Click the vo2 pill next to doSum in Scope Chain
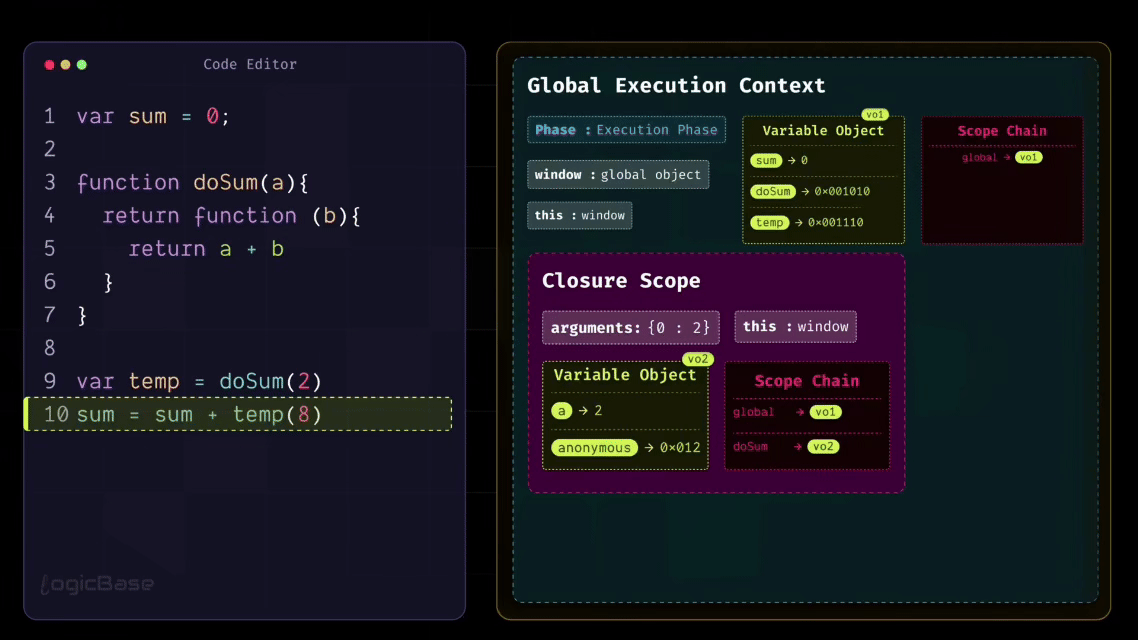Screen dimensions: 1138x640 point(824,446)
